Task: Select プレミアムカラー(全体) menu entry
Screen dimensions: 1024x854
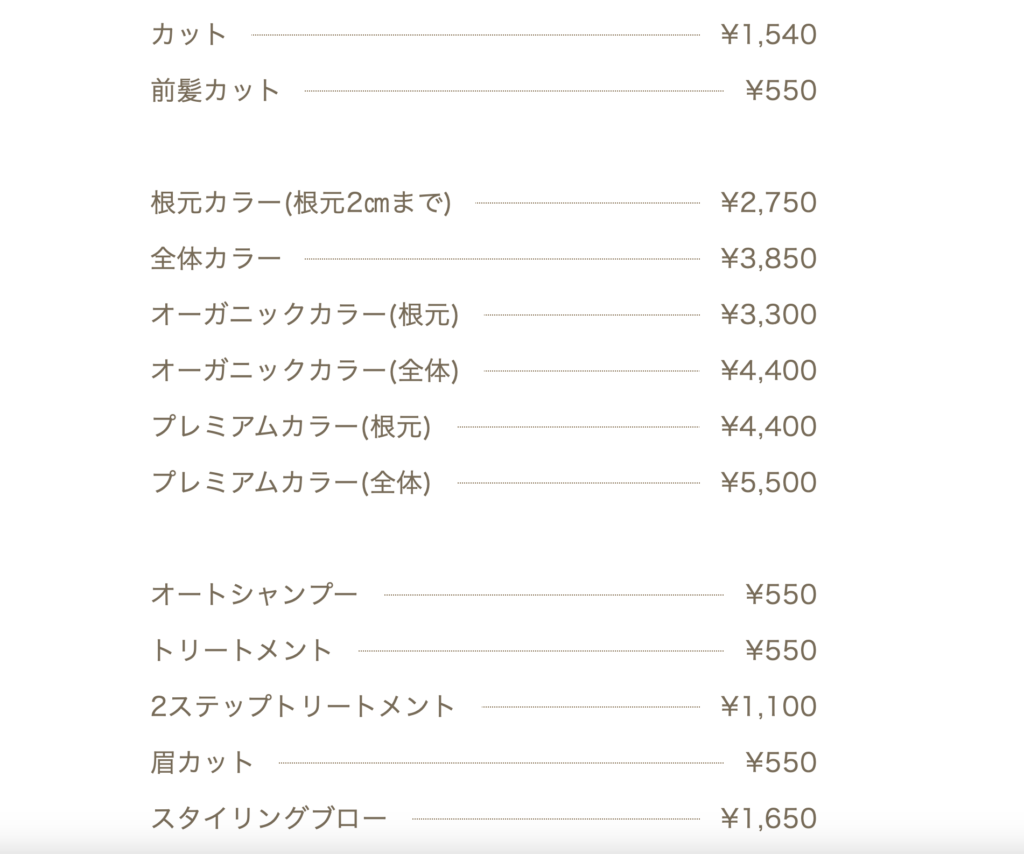Action: coord(291,483)
